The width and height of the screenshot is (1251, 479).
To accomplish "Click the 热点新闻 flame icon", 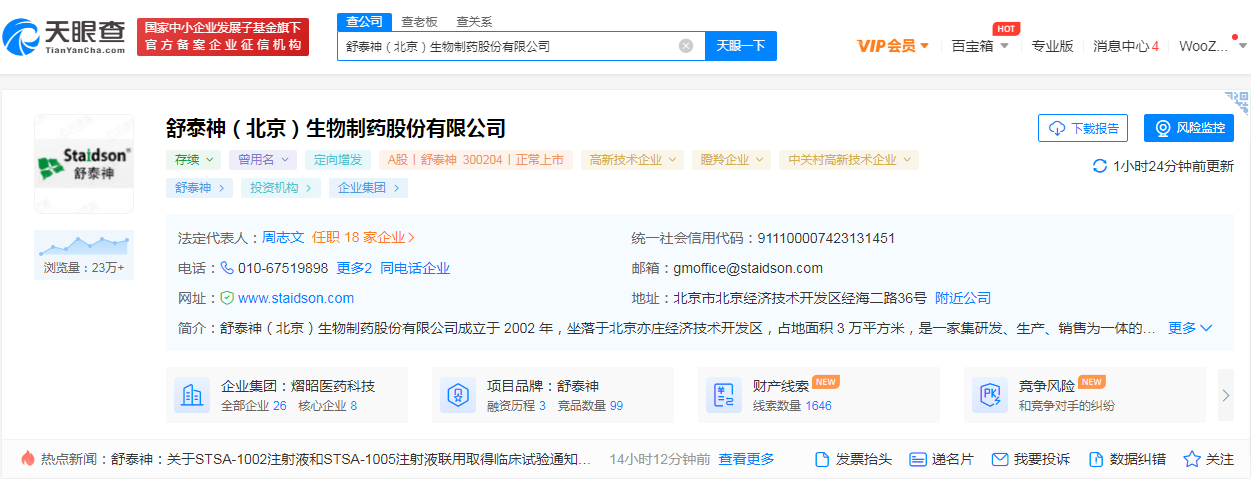I will pyautogui.click(x=27, y=459).
